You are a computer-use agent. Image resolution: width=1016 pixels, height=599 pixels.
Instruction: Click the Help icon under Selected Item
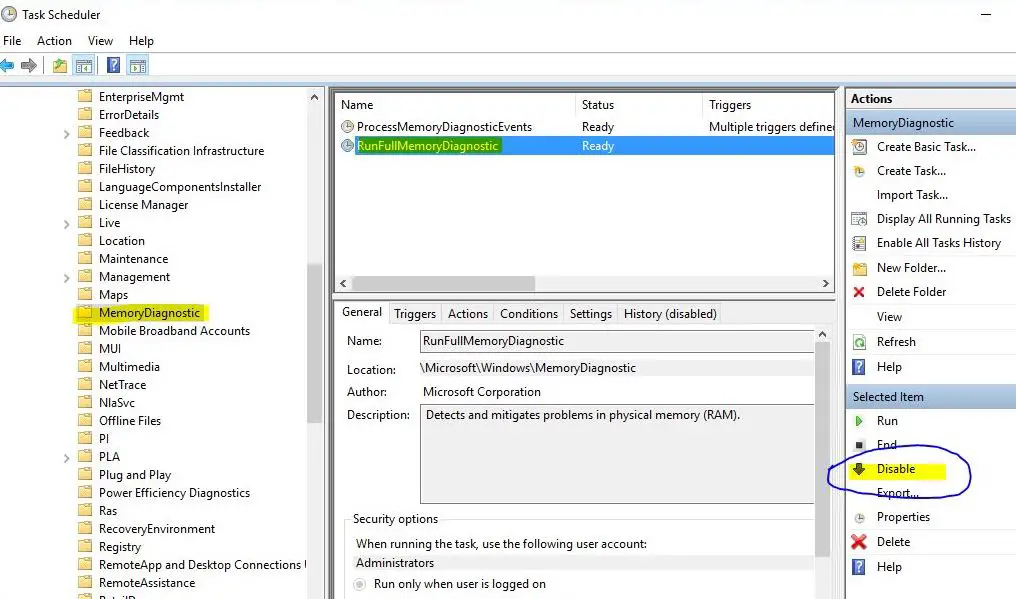[x=859, y=567]
